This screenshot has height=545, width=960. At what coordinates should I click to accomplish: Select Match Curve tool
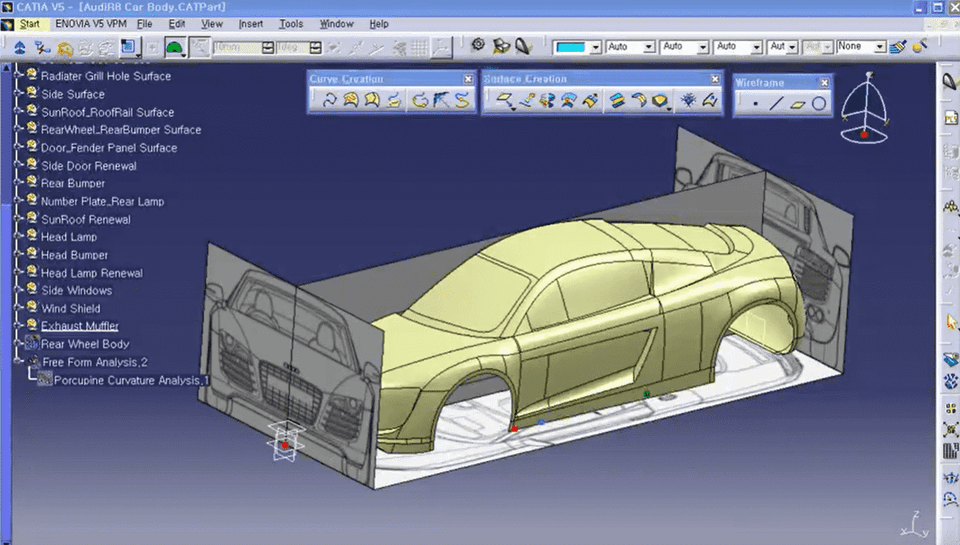pyautogui.click(x=462, y=100)
